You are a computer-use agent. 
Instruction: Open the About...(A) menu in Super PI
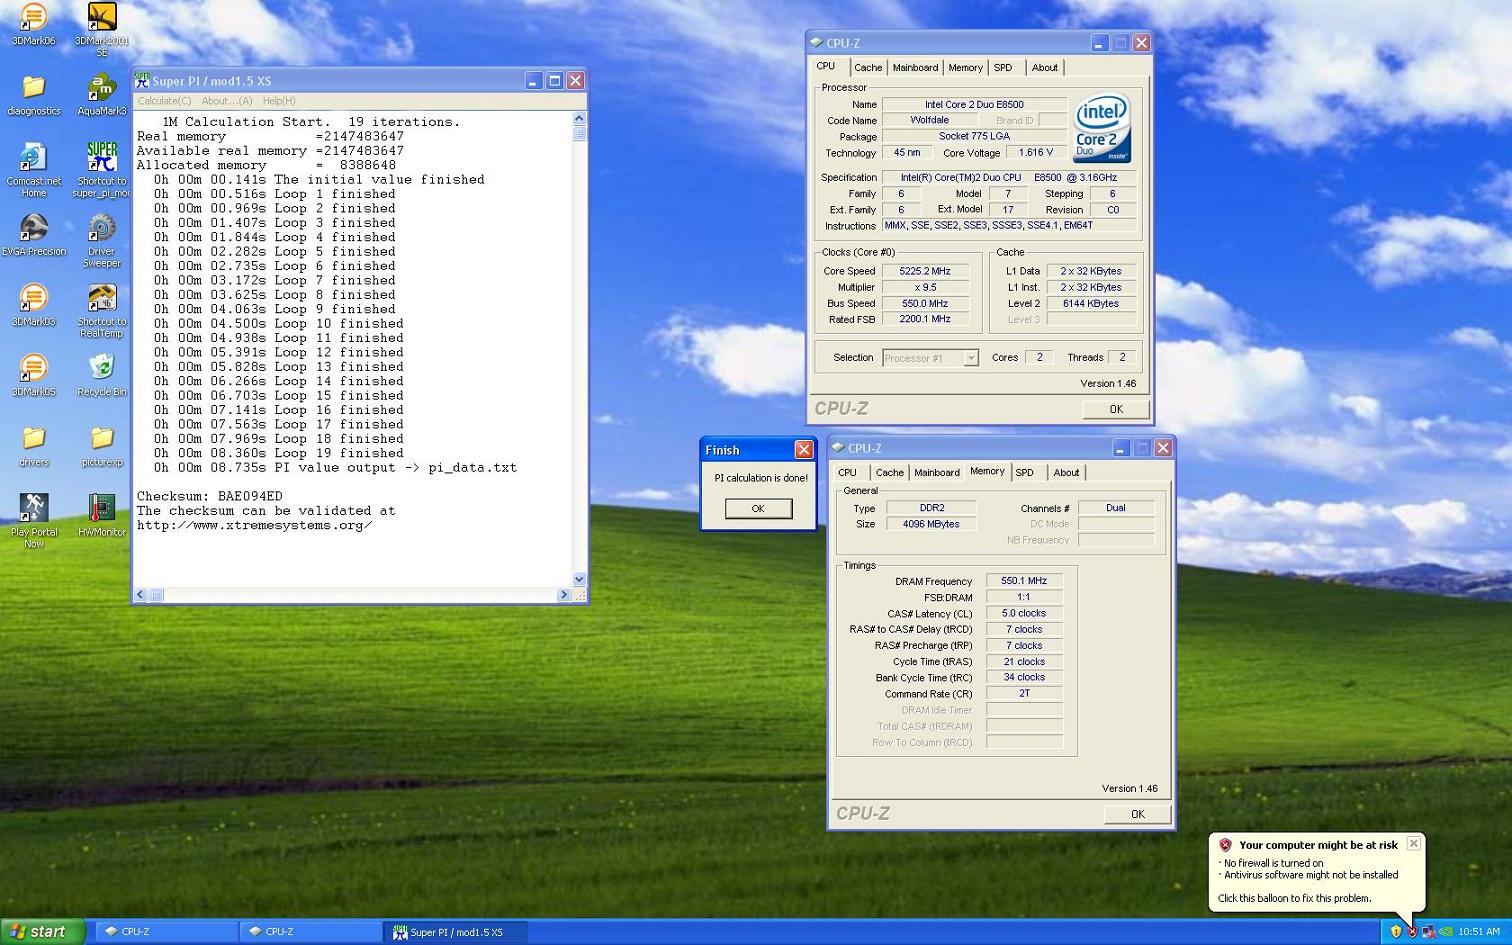[x=227, y=101]
